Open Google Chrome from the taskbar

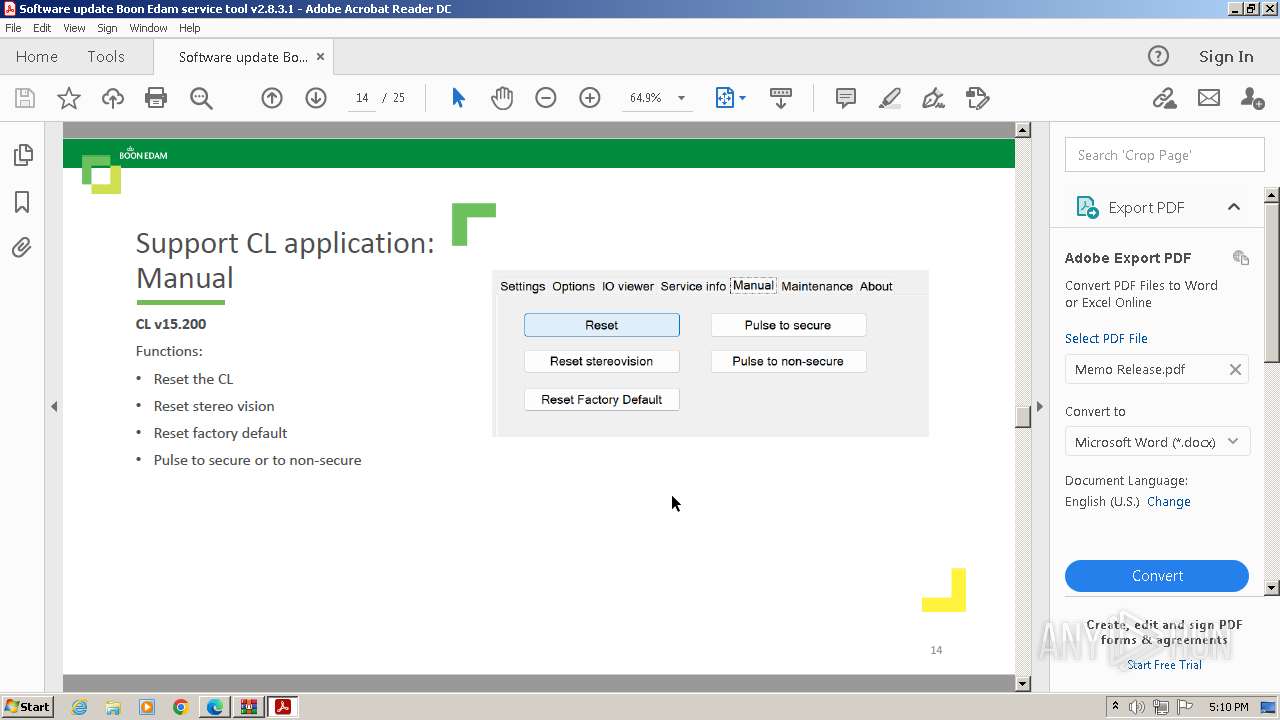pyautogui.click(x=181, y=707)
